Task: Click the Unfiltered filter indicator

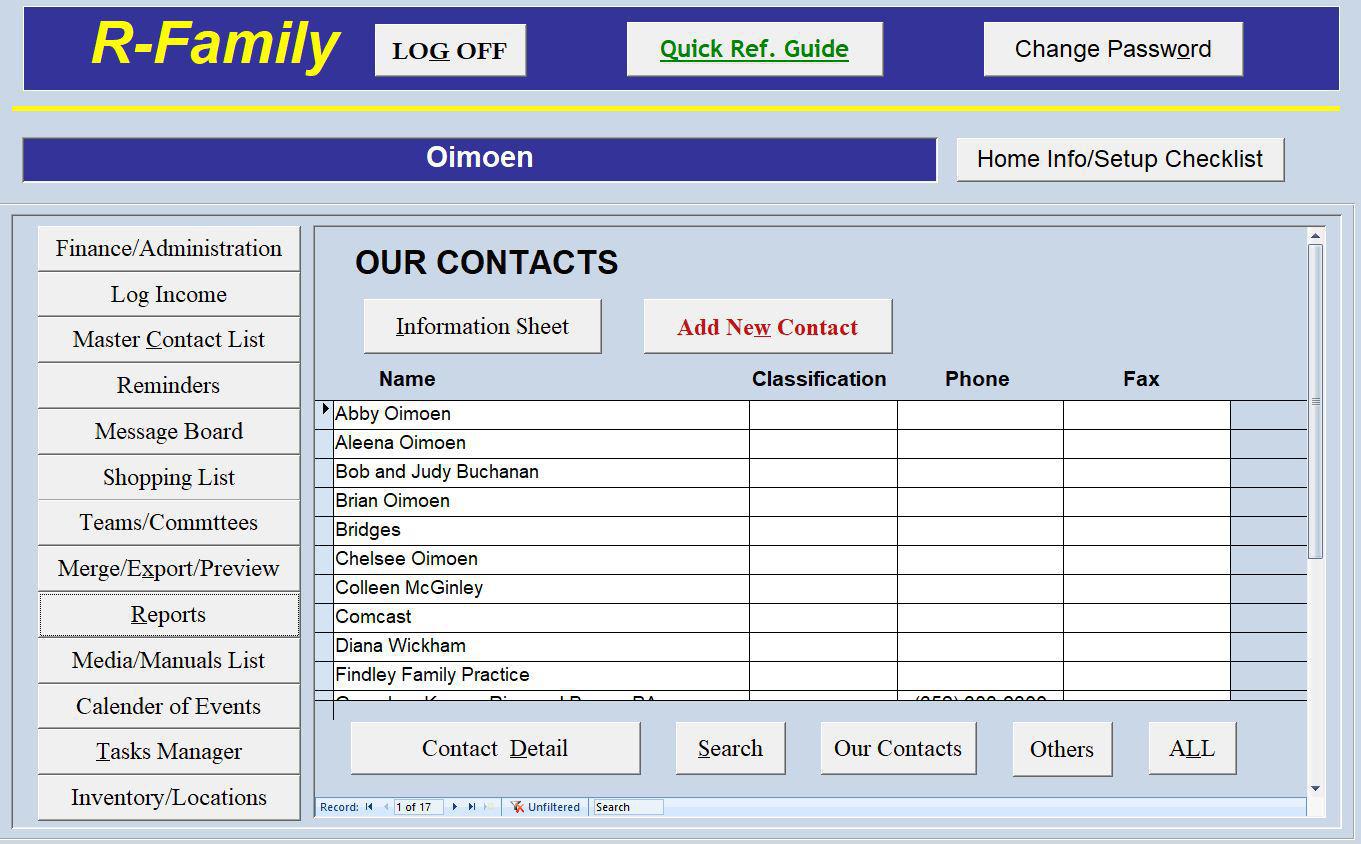Action: pyautogui.click(x=545, y=807)
